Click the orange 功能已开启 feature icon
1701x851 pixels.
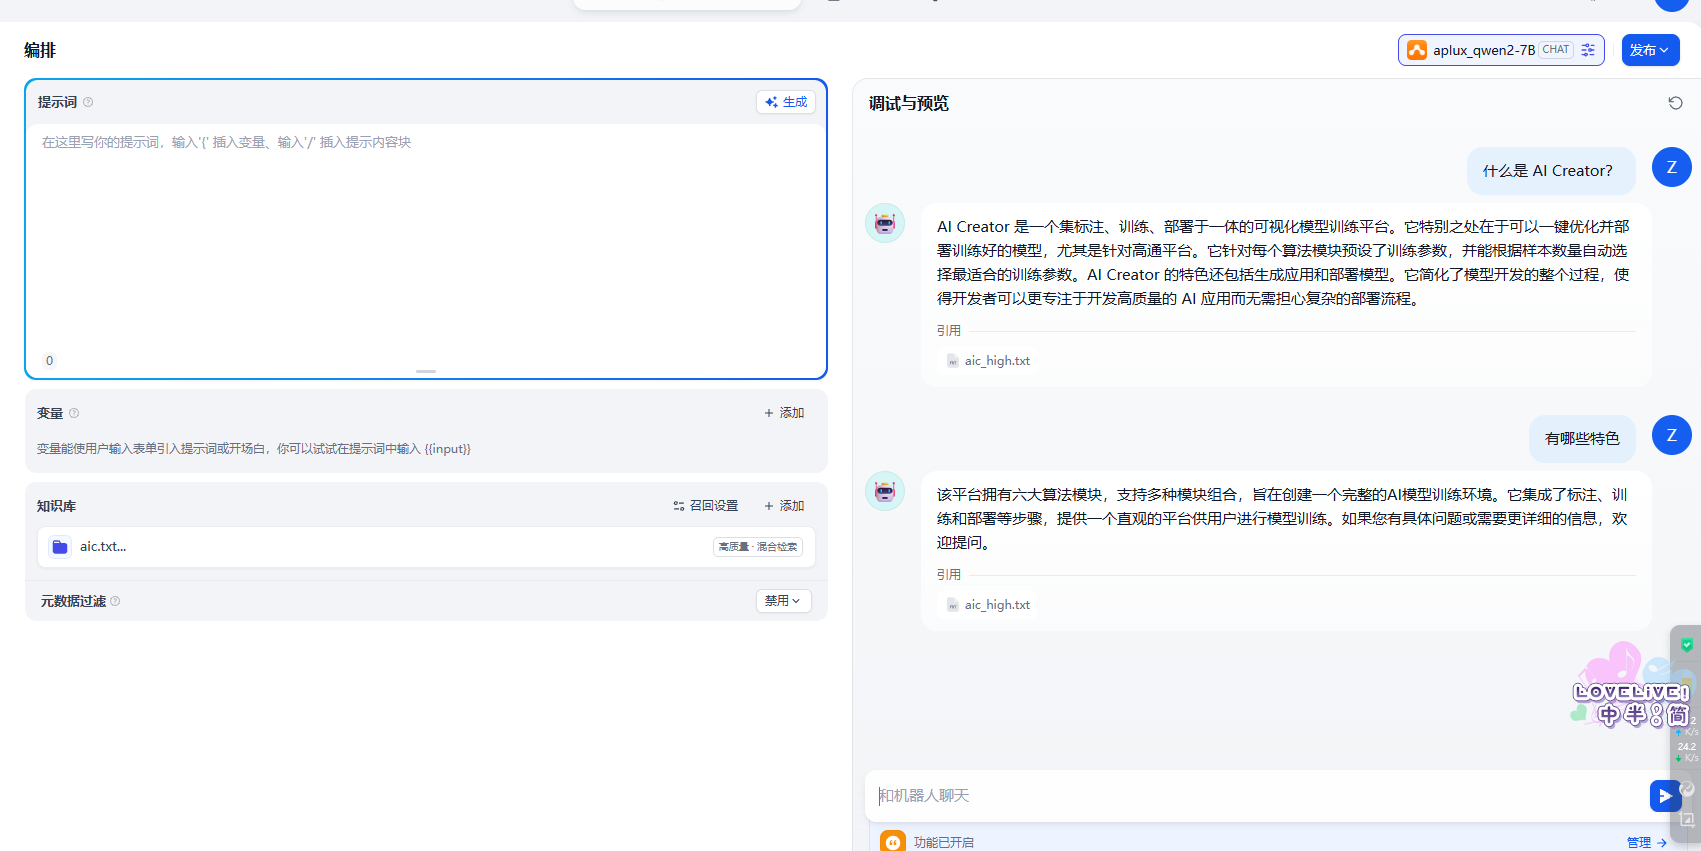tap(893, 842)
